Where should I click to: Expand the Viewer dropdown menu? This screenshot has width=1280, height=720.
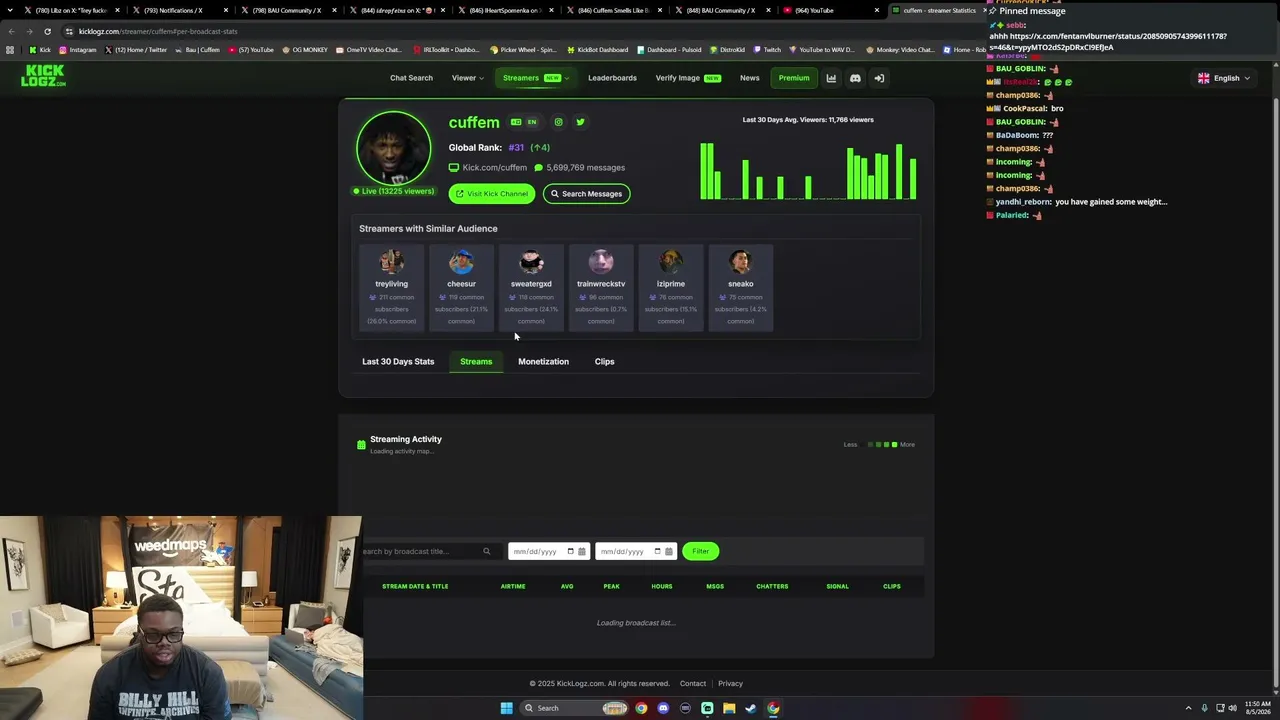(467, 78)
